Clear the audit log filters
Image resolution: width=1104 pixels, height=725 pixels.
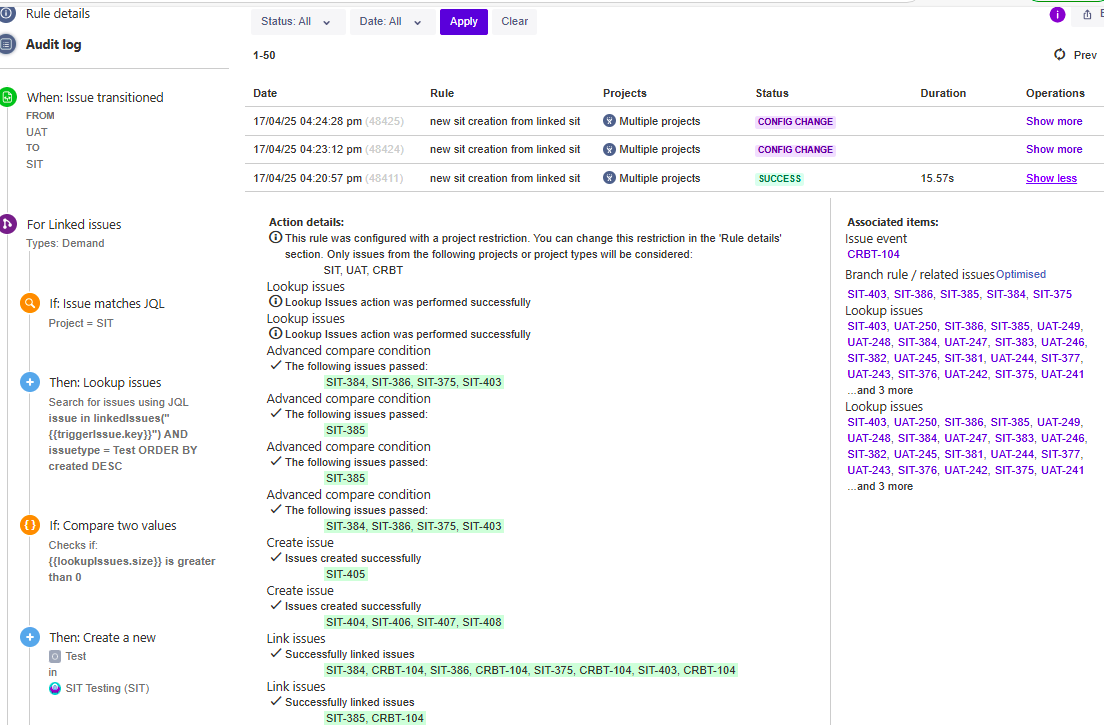coord(515,22)
